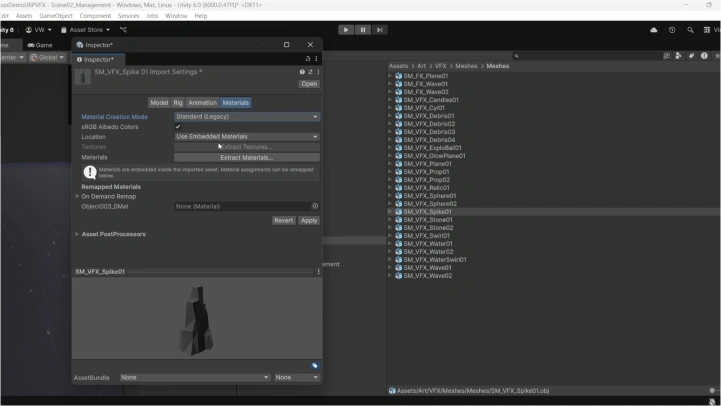Select SM_VFX_GlowPlane01 in the mesh list

[434, 156]
